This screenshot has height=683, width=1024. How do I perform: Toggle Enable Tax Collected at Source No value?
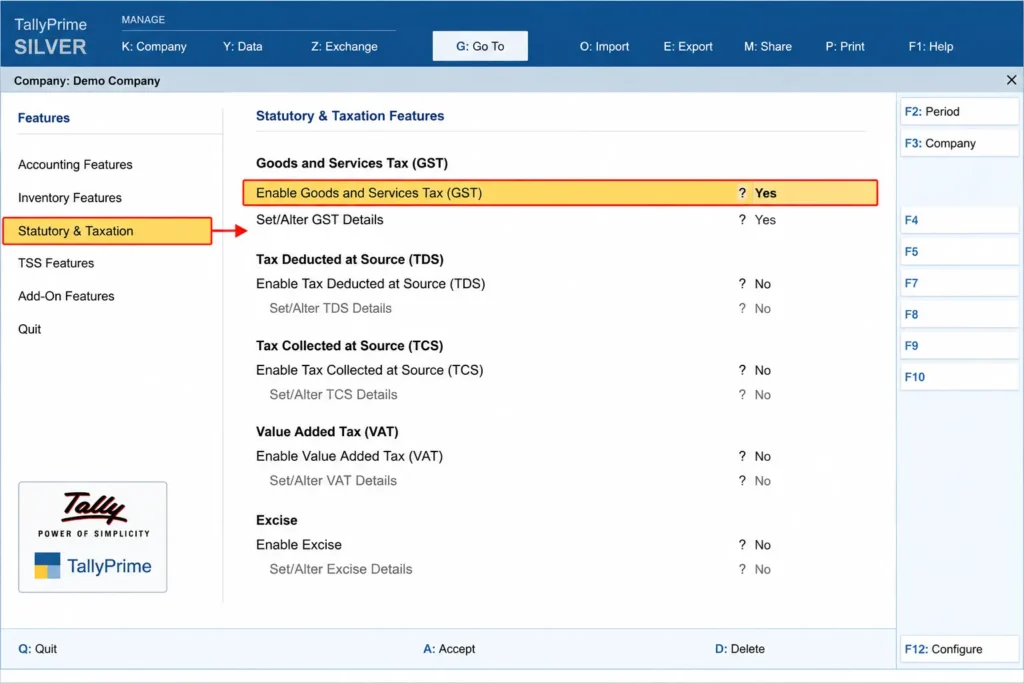pos(762,370)
